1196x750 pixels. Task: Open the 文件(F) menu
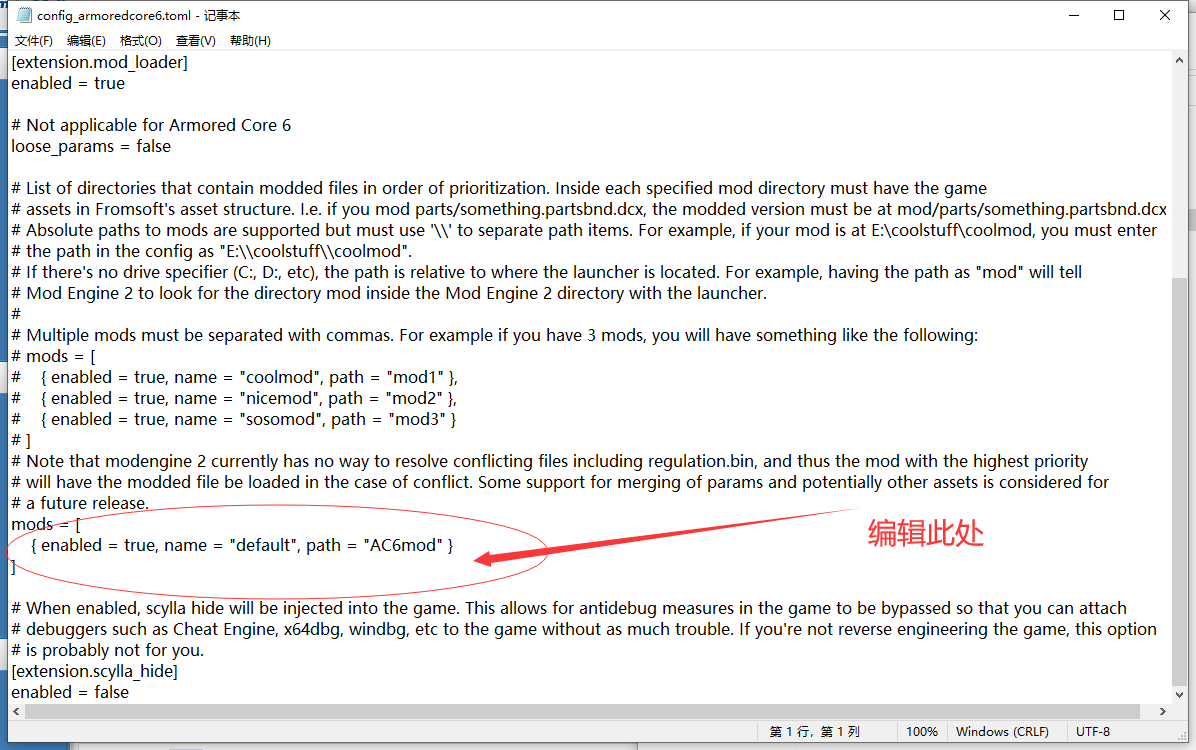[33, 41]
